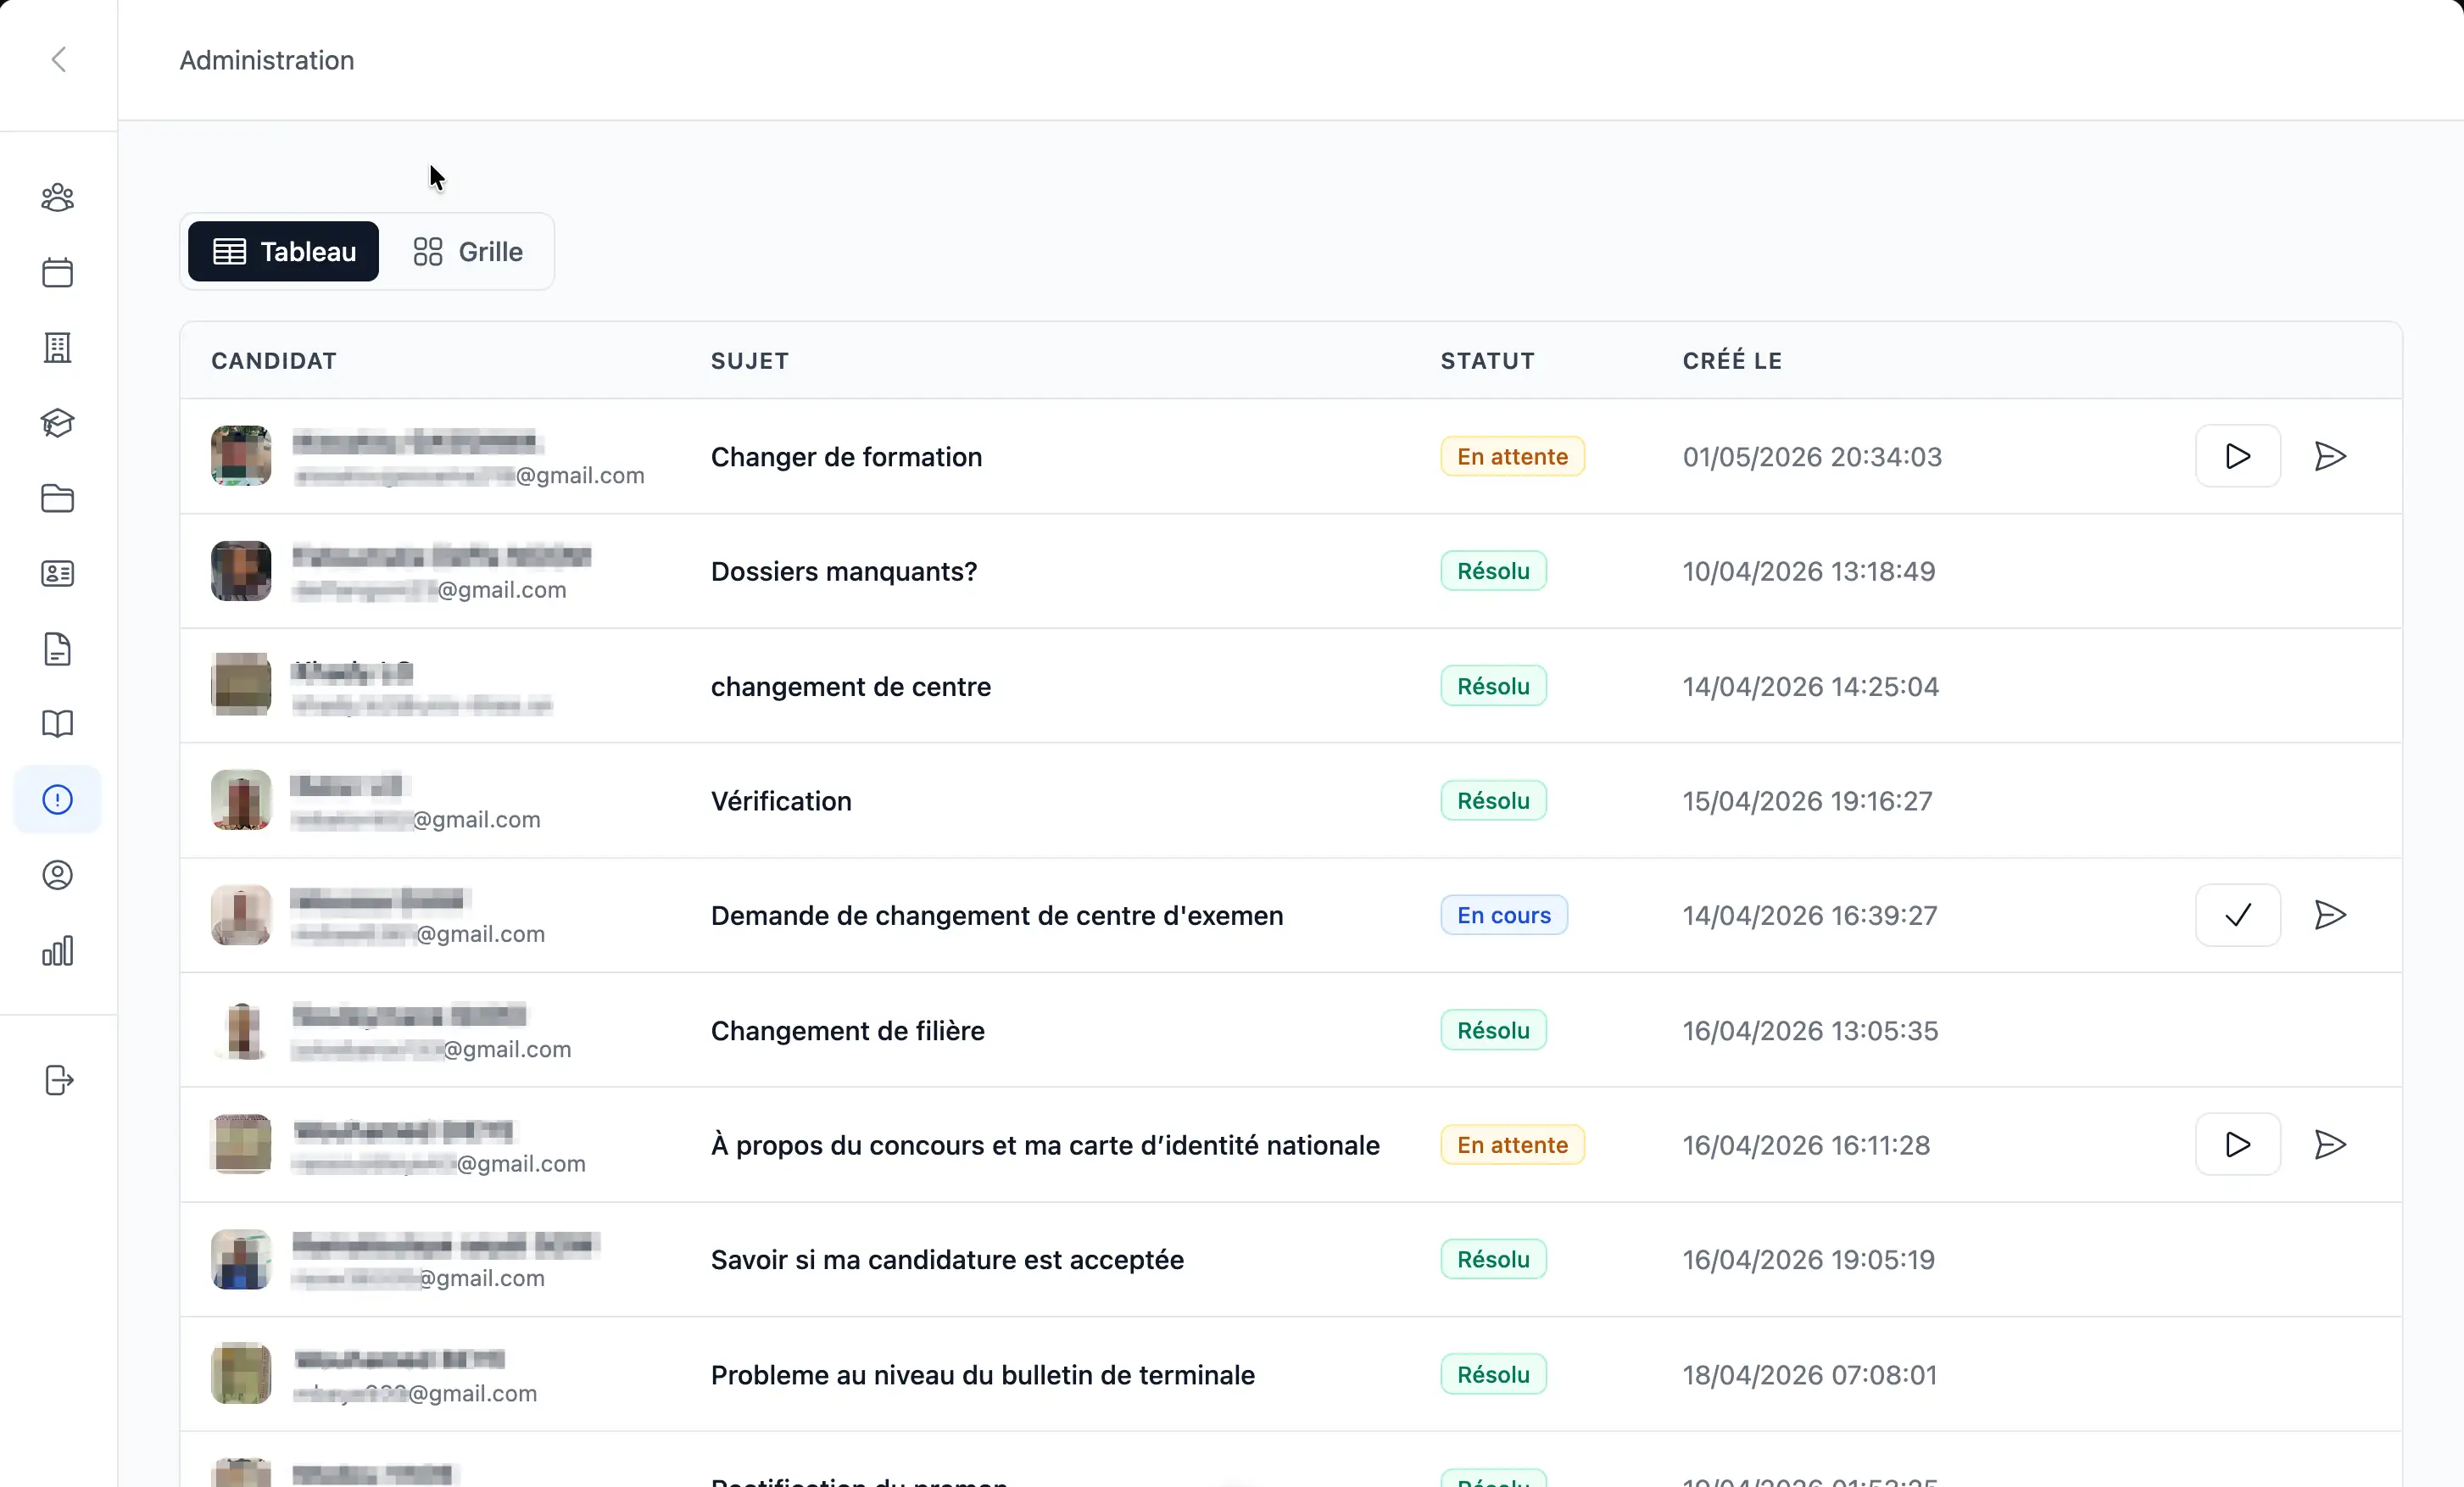This screenshot has width=2464, height=1487.
Task: Mark centre d'exemen request as resolved
Action: coord(2238,915)
